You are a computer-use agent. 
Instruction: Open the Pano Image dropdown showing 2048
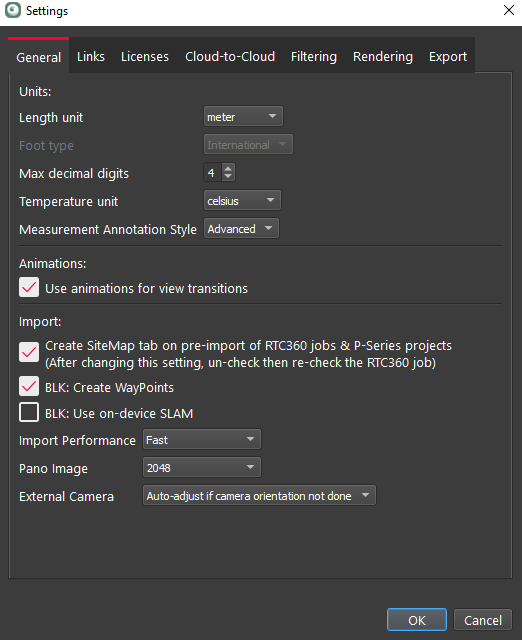coord(202,467)
